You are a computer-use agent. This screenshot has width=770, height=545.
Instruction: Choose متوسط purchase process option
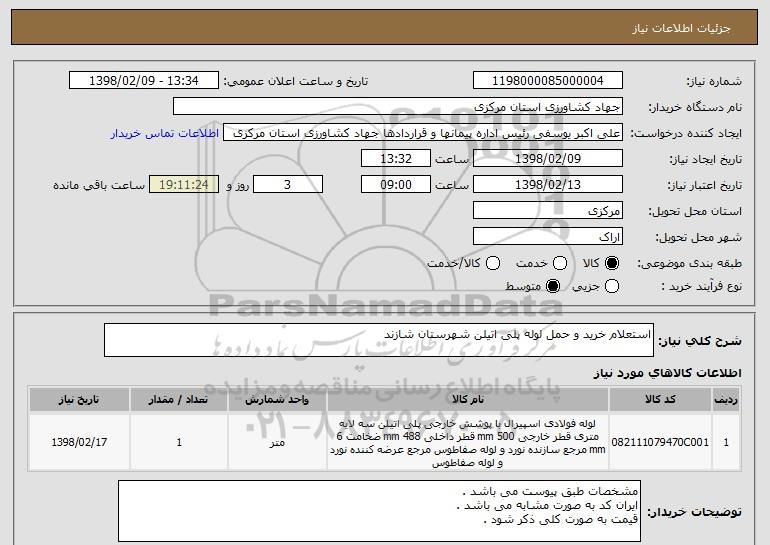(553, 286)
